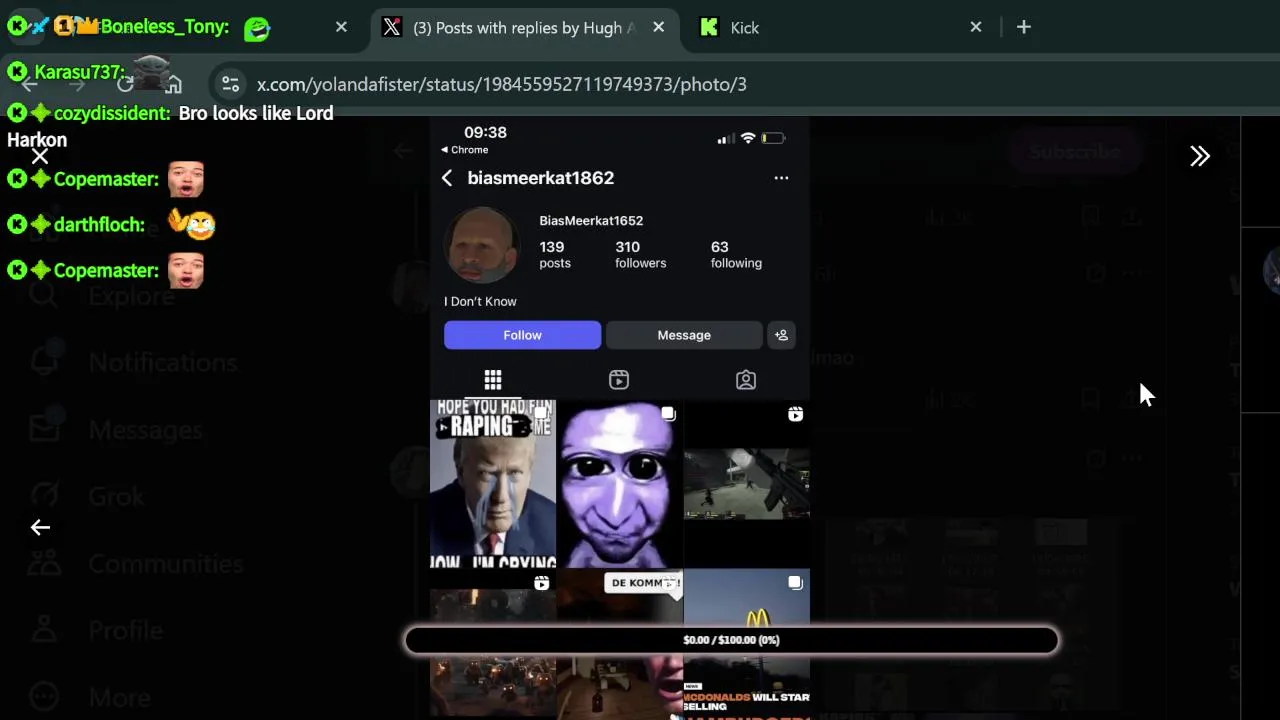Click the 139 posts count

(x=555, y=254)
